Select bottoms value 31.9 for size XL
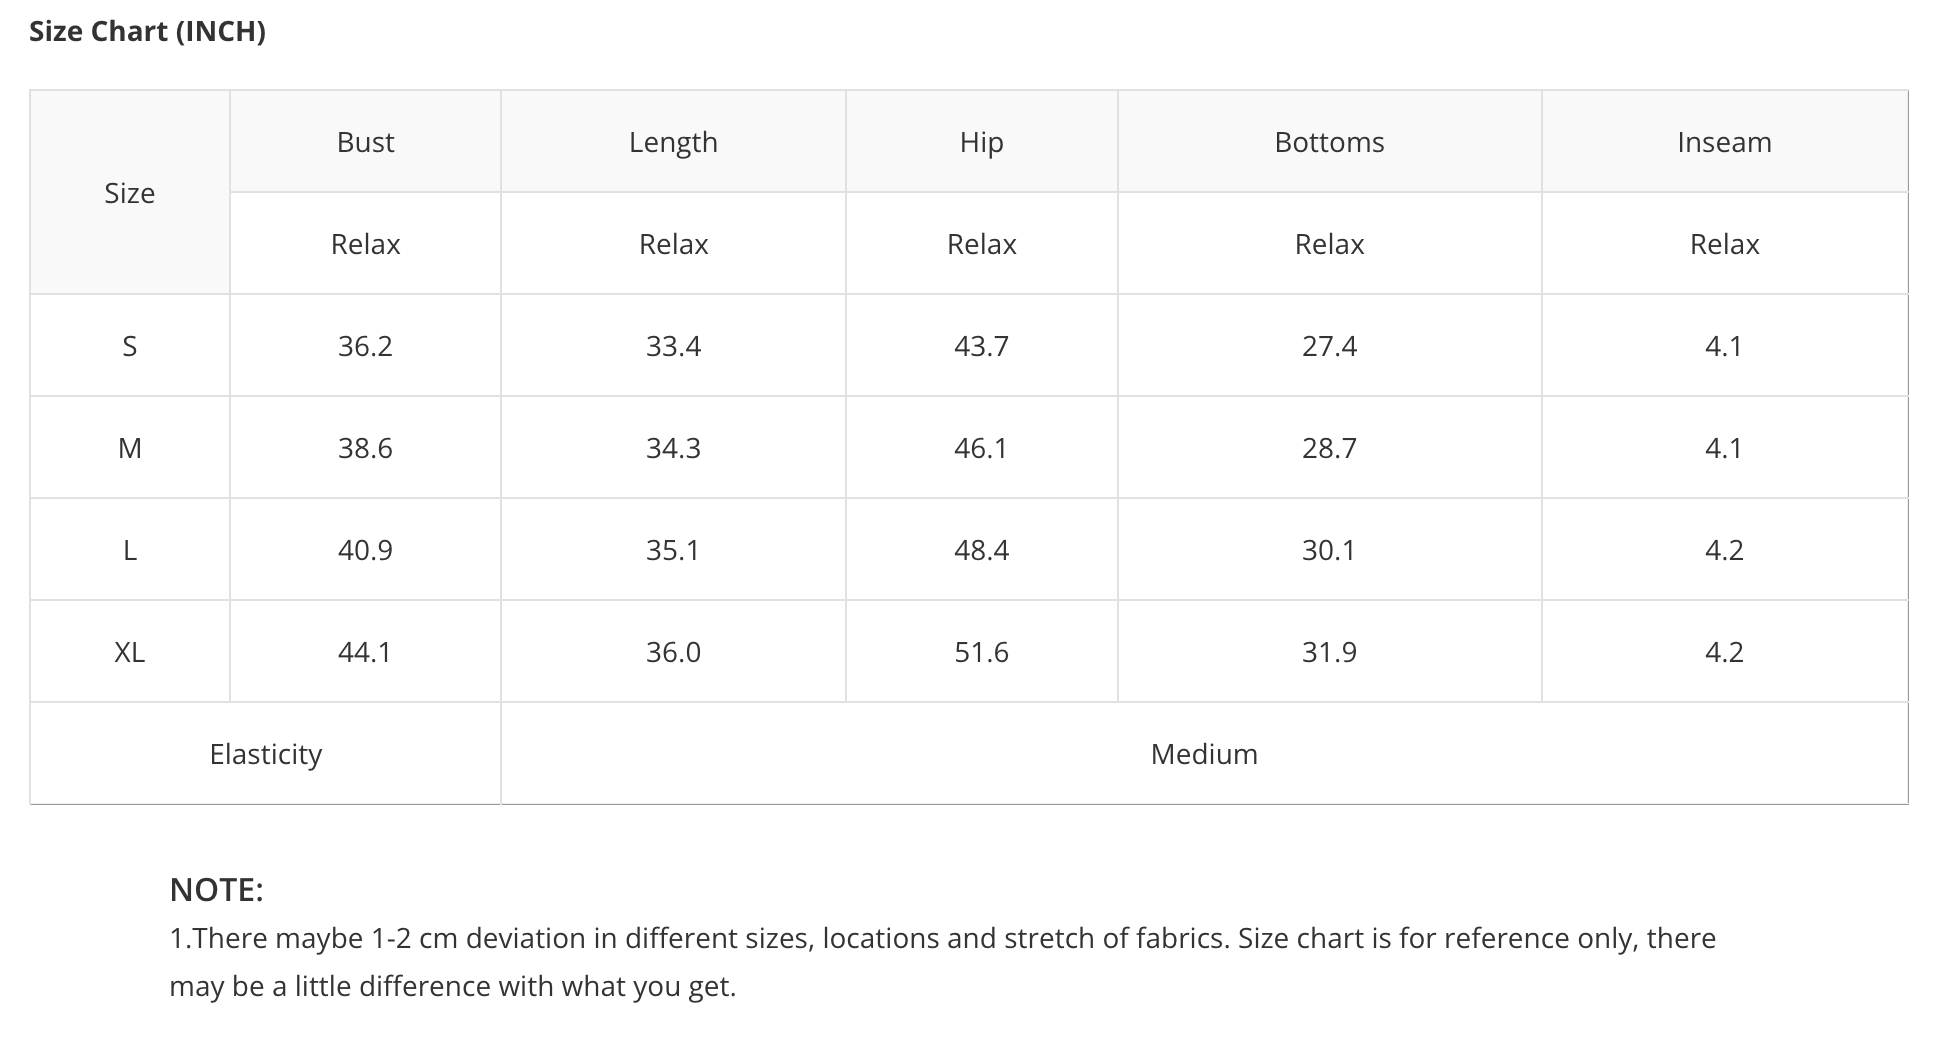The image size is (1938, 1048). [x=1329, y=652]
